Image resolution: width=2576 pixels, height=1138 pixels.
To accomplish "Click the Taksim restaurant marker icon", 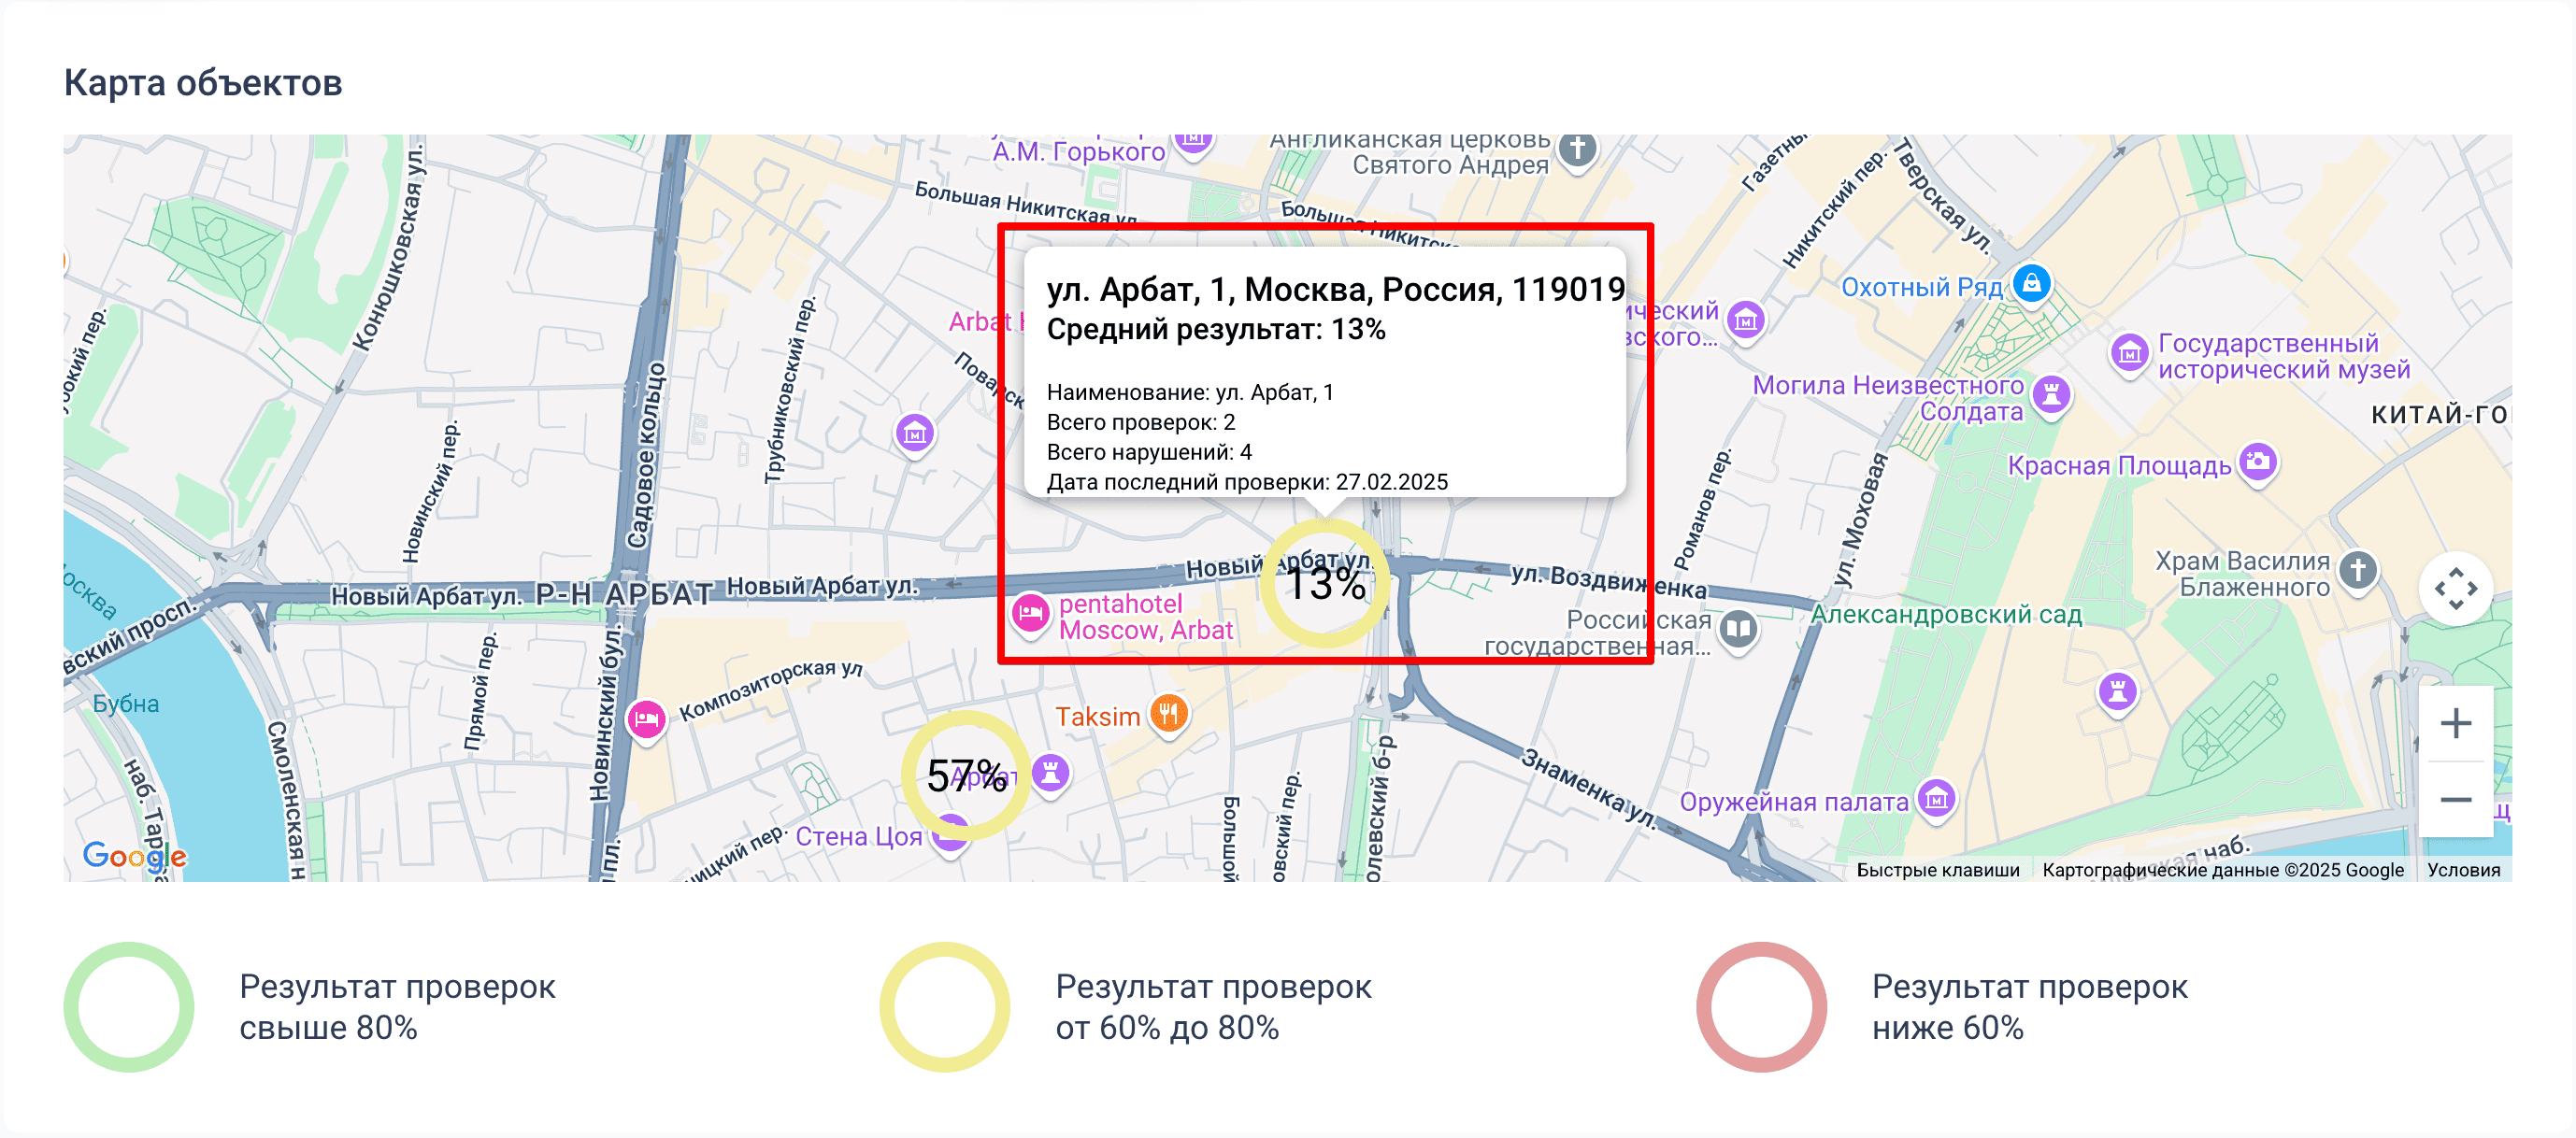I will tap(1168, 713).
